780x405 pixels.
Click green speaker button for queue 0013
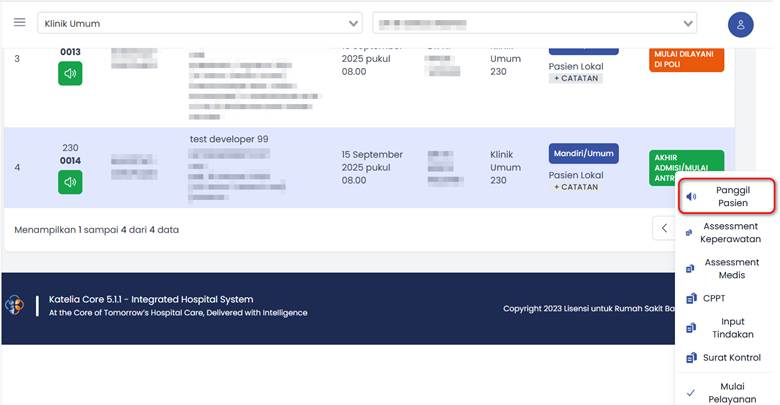(x=70, y=73)
